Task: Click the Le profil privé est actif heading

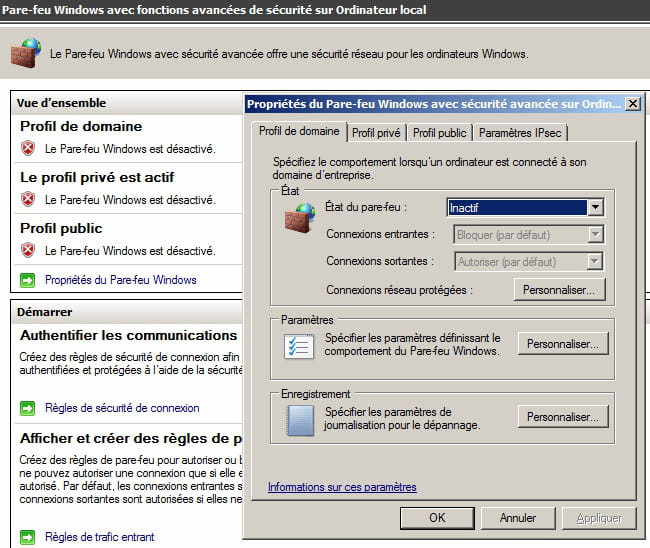Action: pos(97,177)
